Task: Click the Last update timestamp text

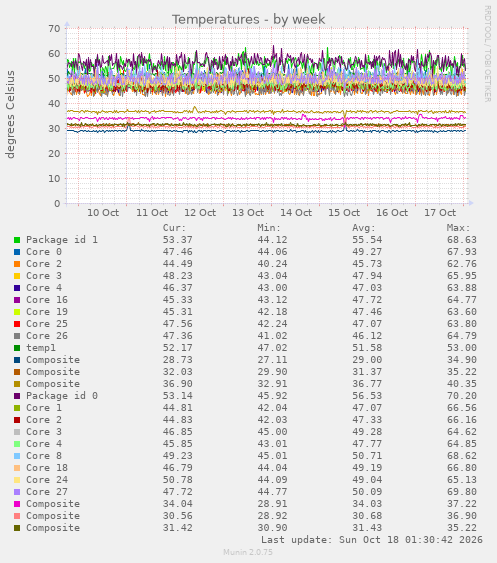Action: (372, 540)
